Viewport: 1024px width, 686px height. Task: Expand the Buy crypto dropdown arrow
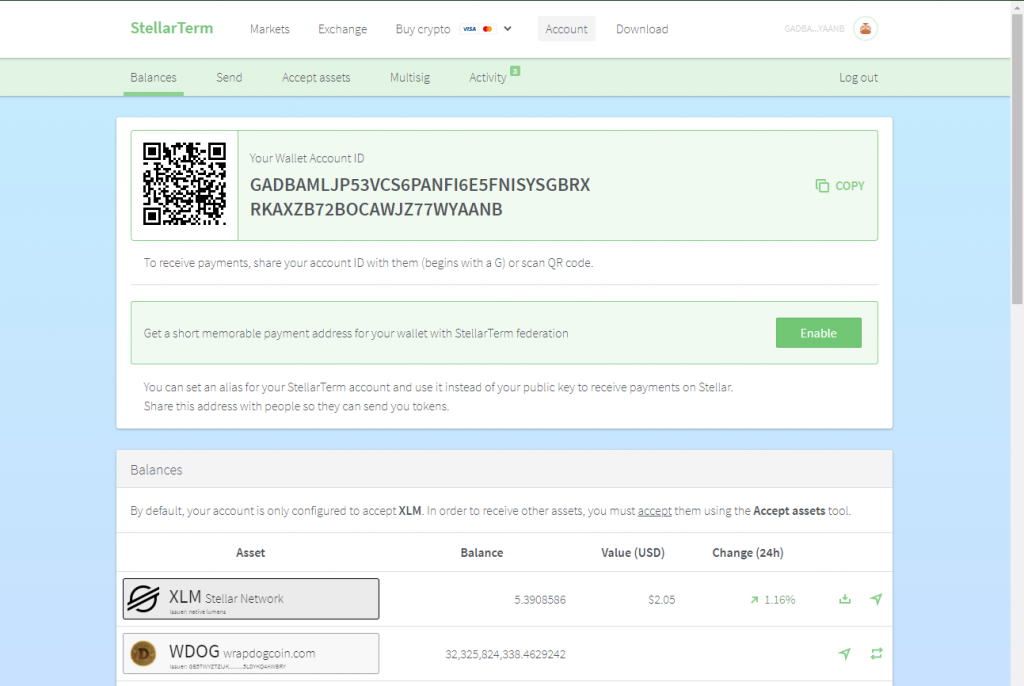[508, 29]
